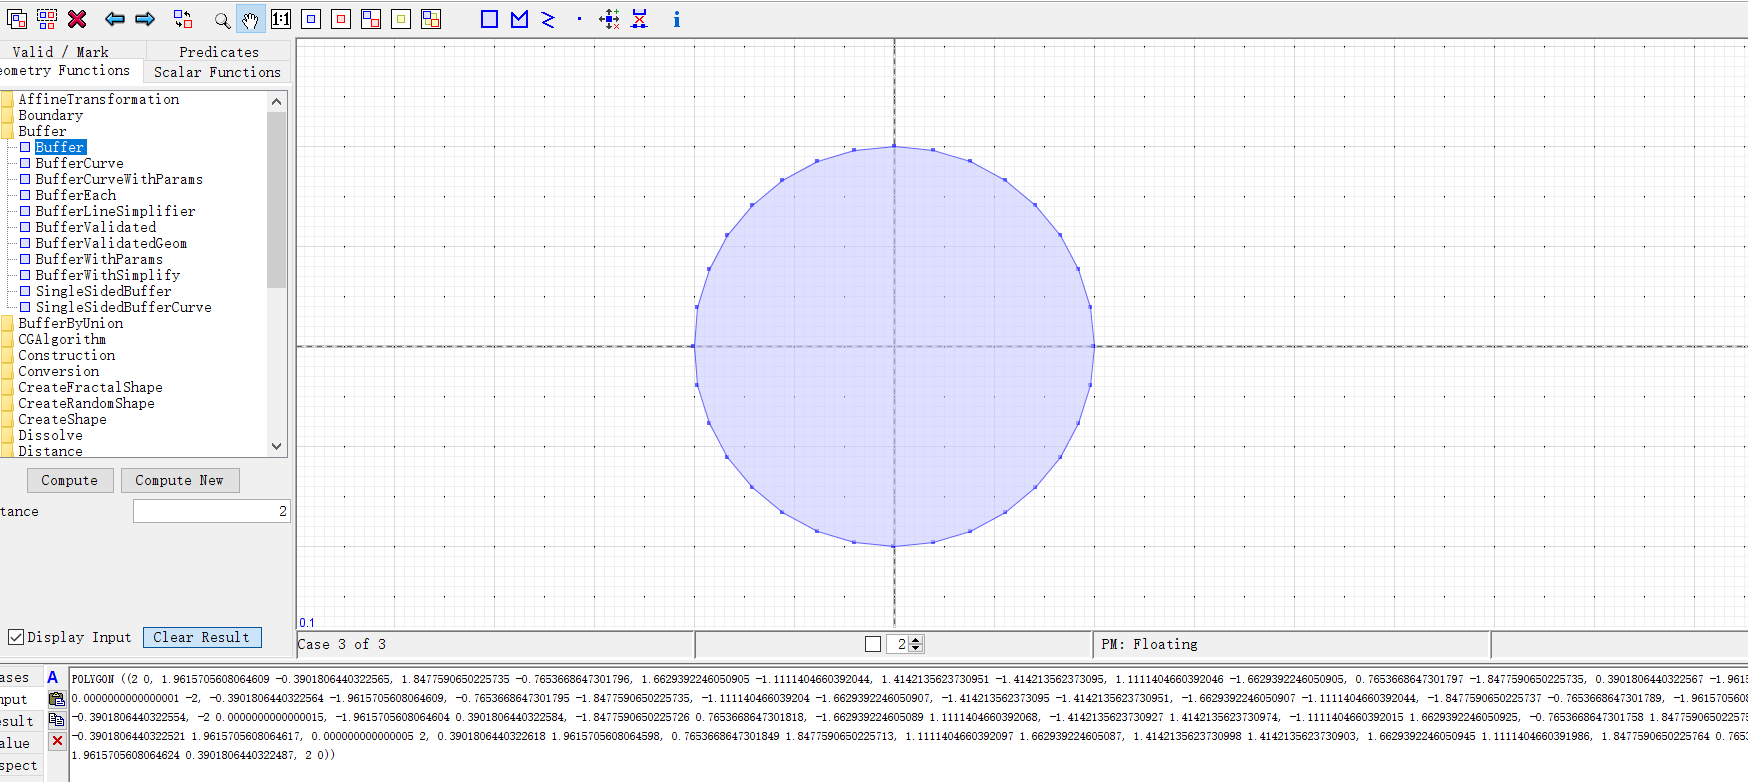Zoom to the red B geometry
The width and height of the screenshot is (1748, 782).
341,19
